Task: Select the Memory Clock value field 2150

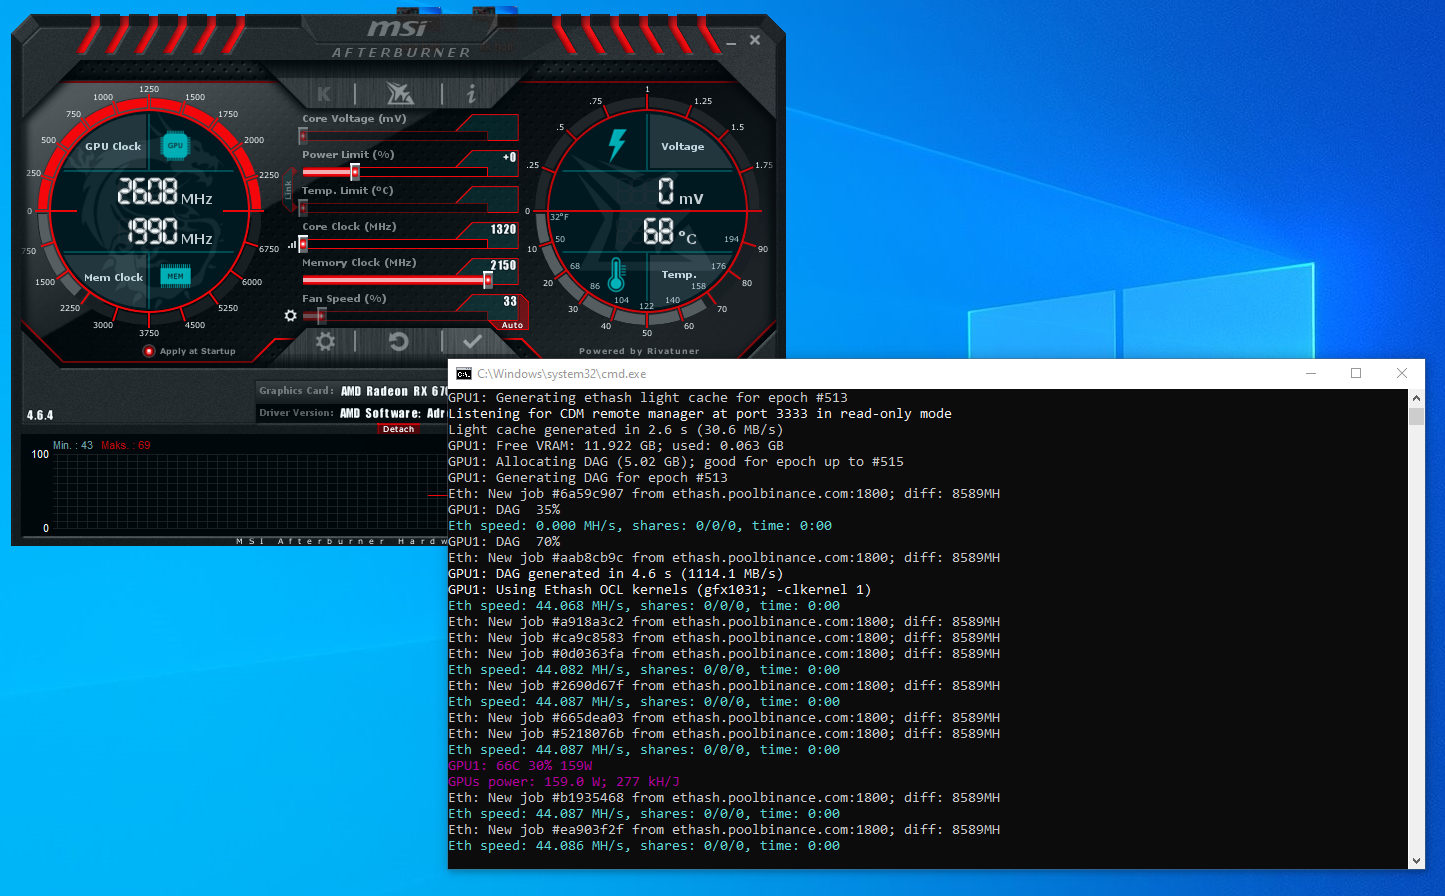Action: [503, 265]
